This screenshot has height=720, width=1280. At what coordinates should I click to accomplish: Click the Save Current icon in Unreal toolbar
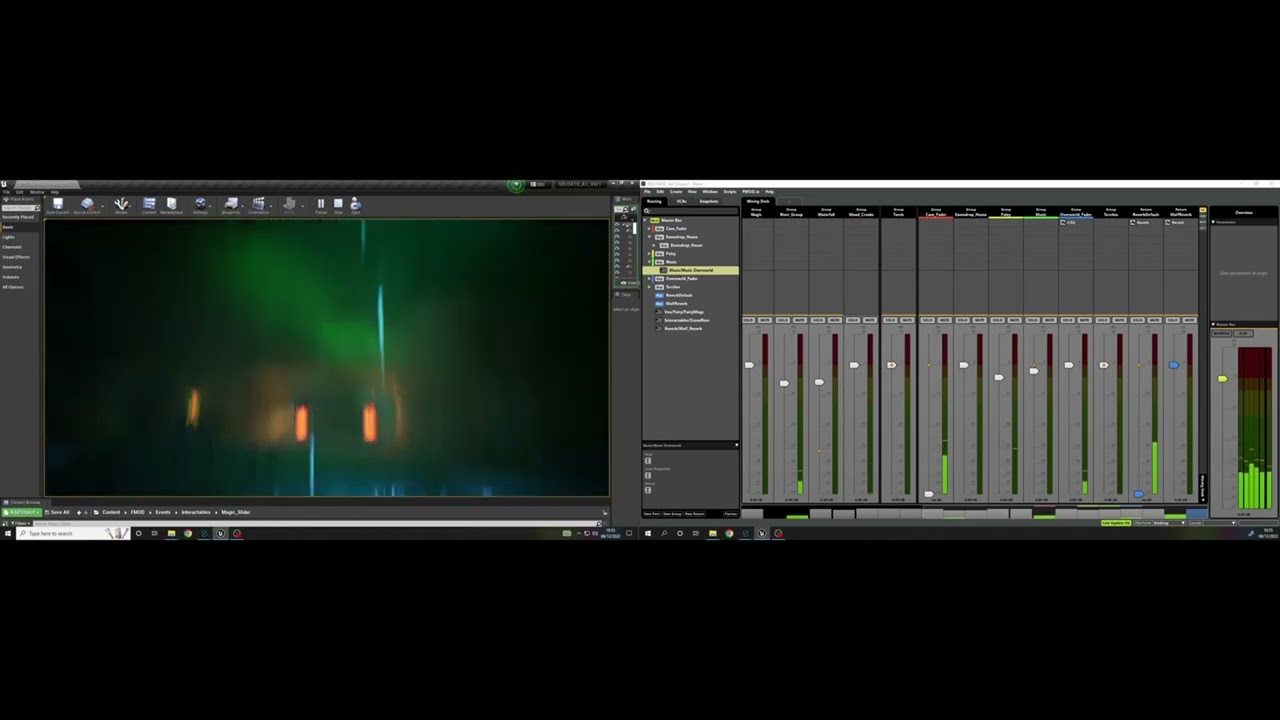click(x=58, y=204)
